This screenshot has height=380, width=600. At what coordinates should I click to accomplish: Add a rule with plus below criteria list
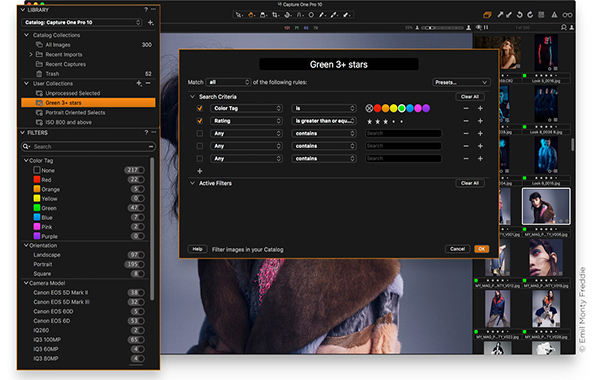coord(200,171)
